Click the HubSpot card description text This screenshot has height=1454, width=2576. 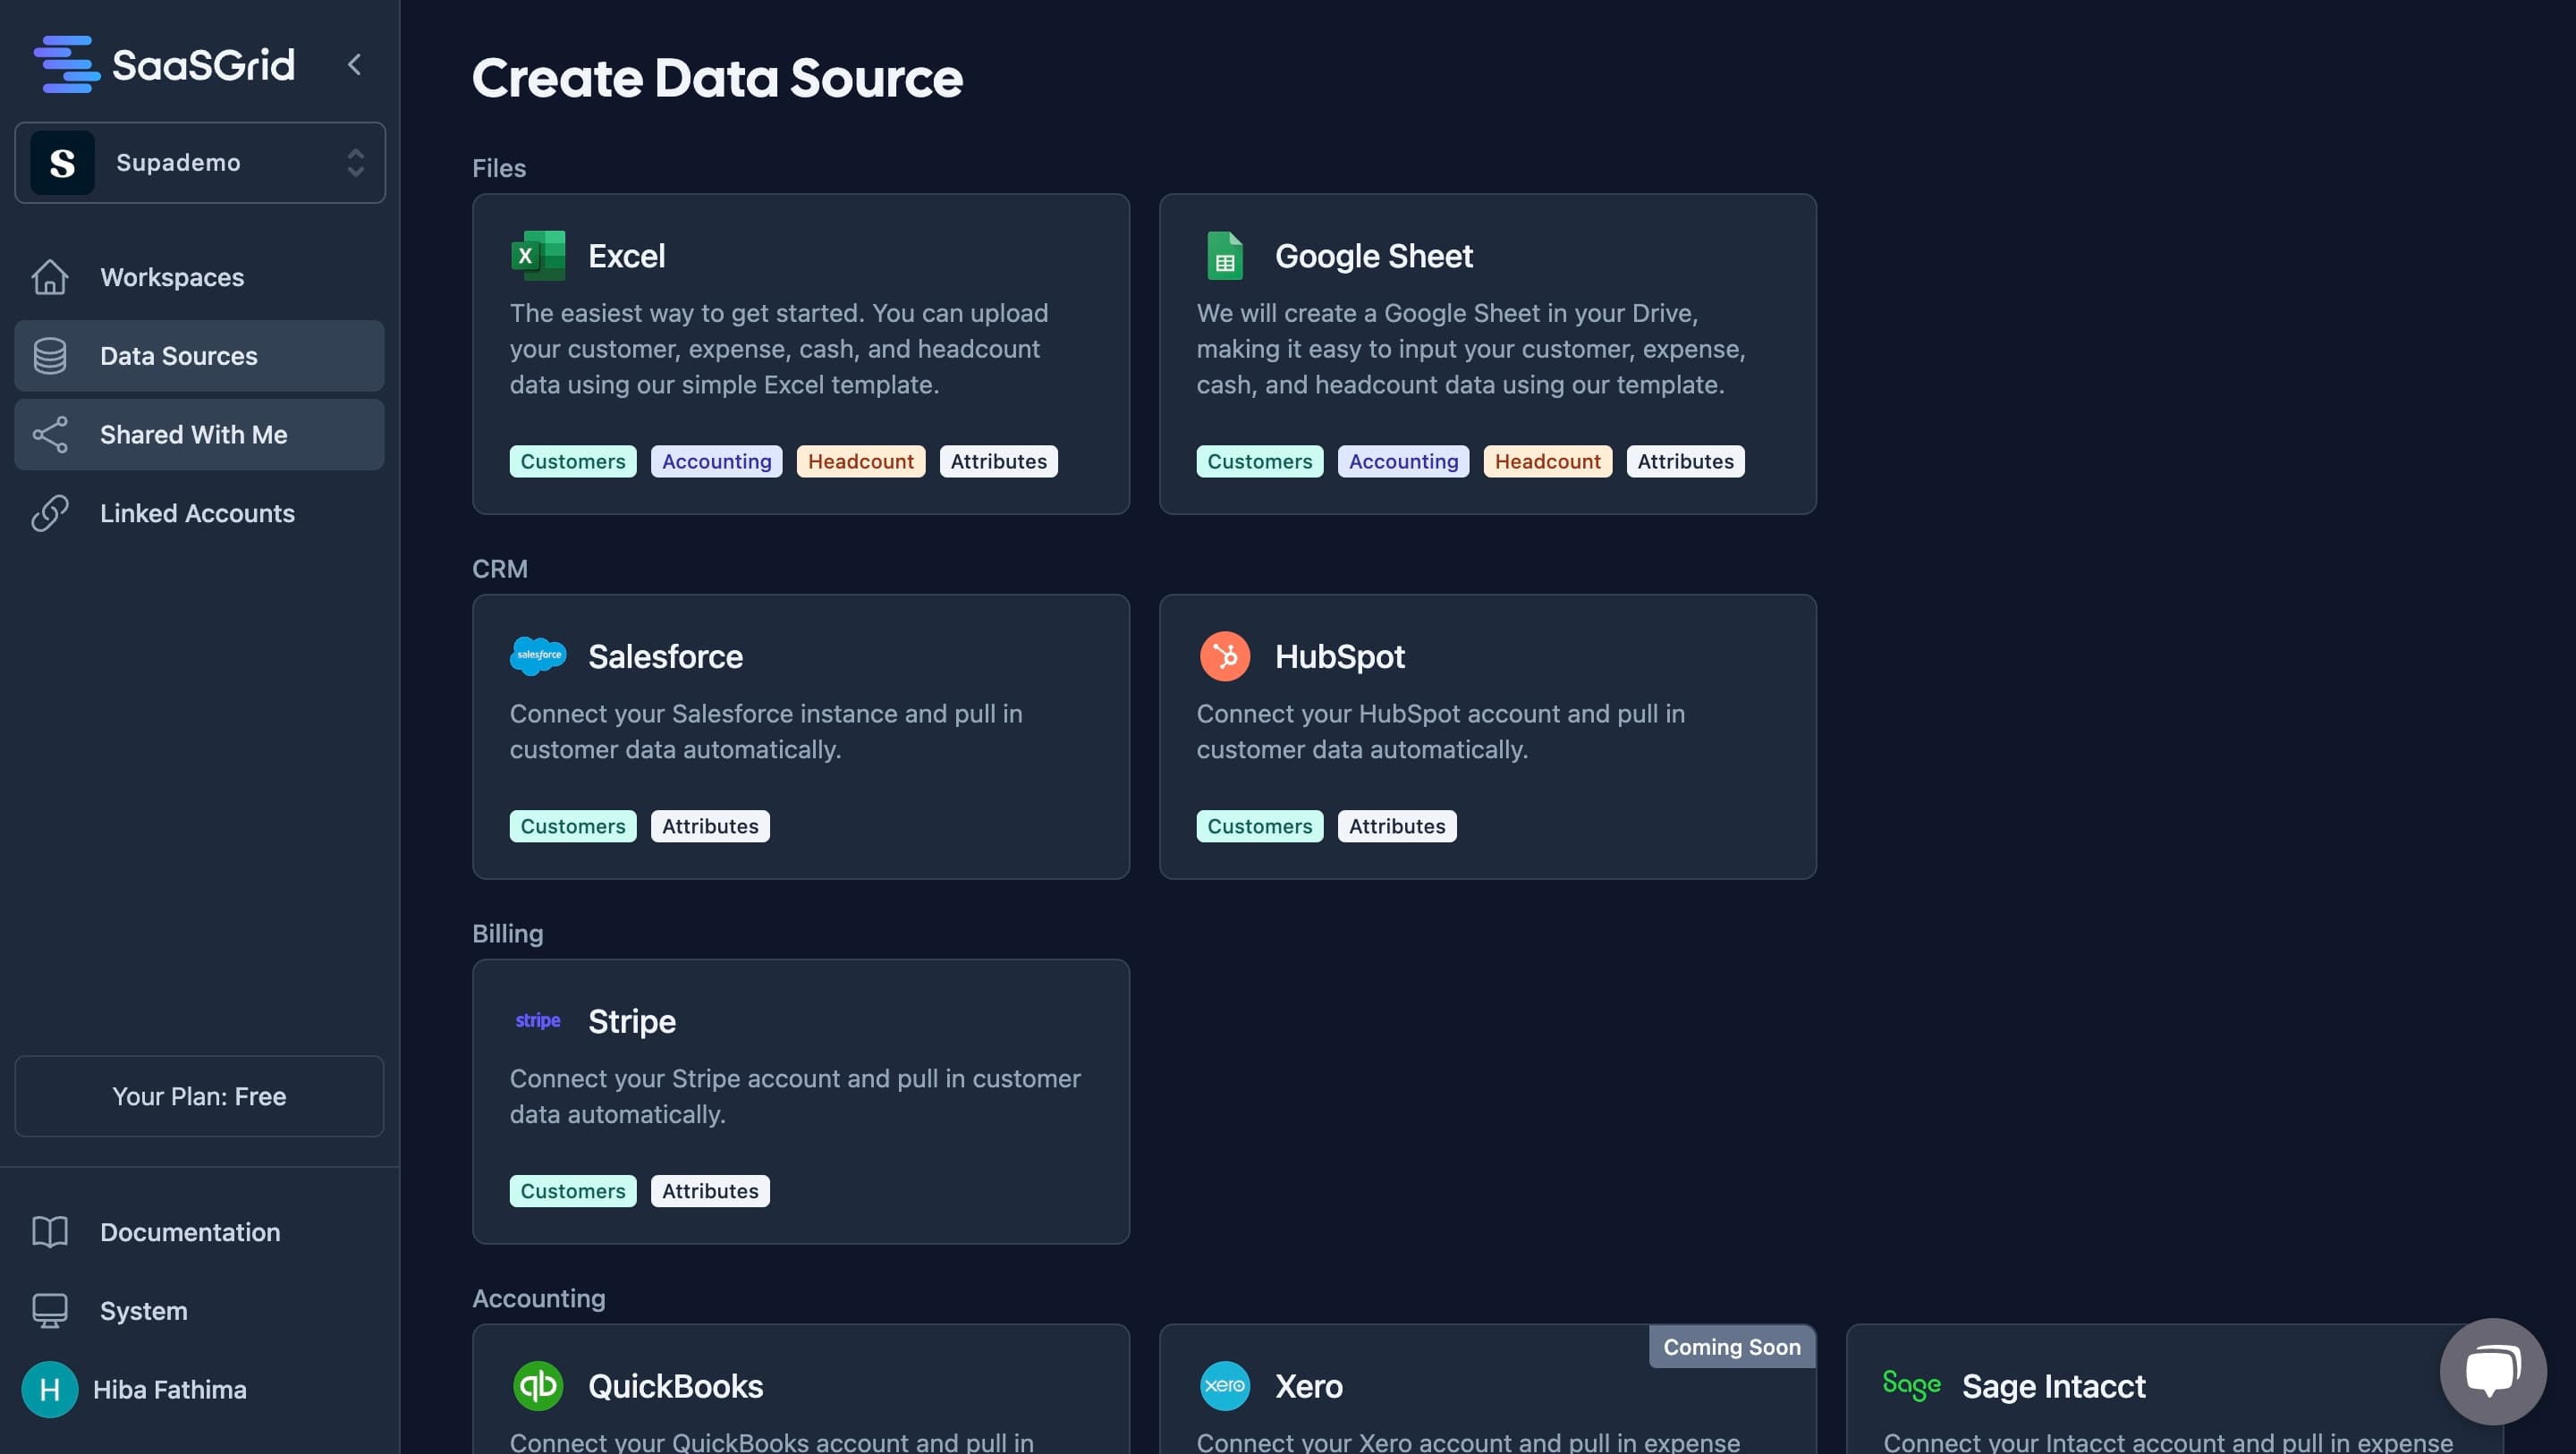(1441, 732)
